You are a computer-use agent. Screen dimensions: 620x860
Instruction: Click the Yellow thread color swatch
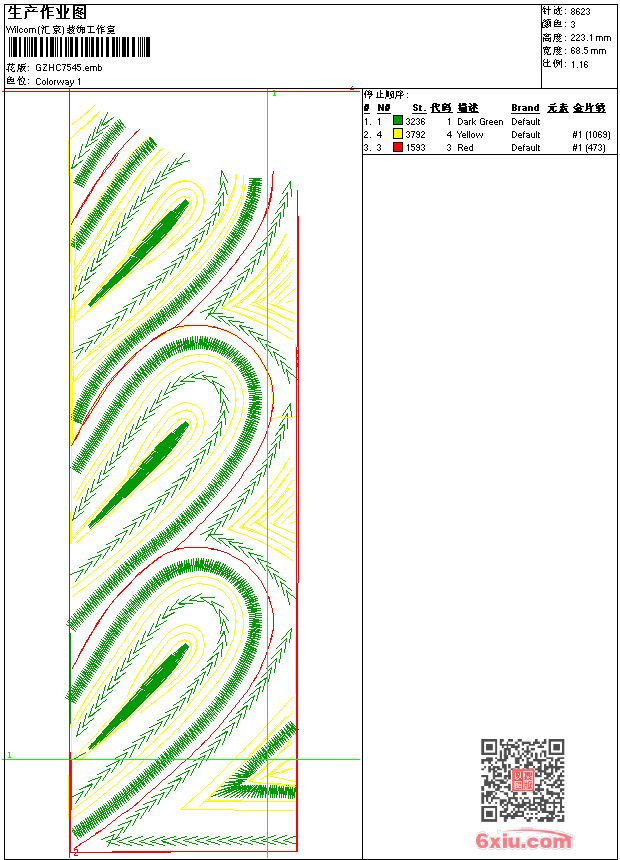(x=398, y=134)
